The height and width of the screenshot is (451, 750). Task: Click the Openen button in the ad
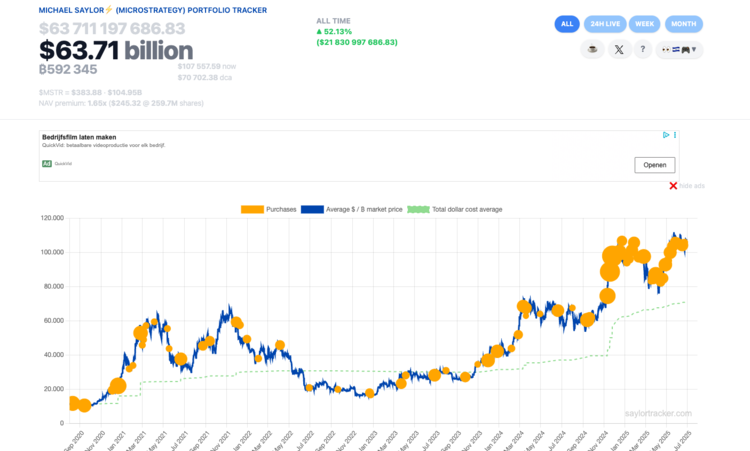click(654, 165)
